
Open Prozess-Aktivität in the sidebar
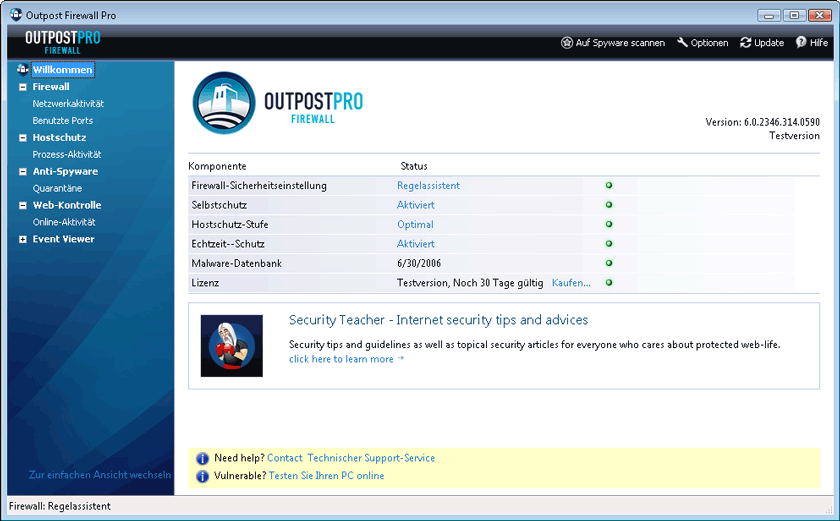click(x=66, y=154)
